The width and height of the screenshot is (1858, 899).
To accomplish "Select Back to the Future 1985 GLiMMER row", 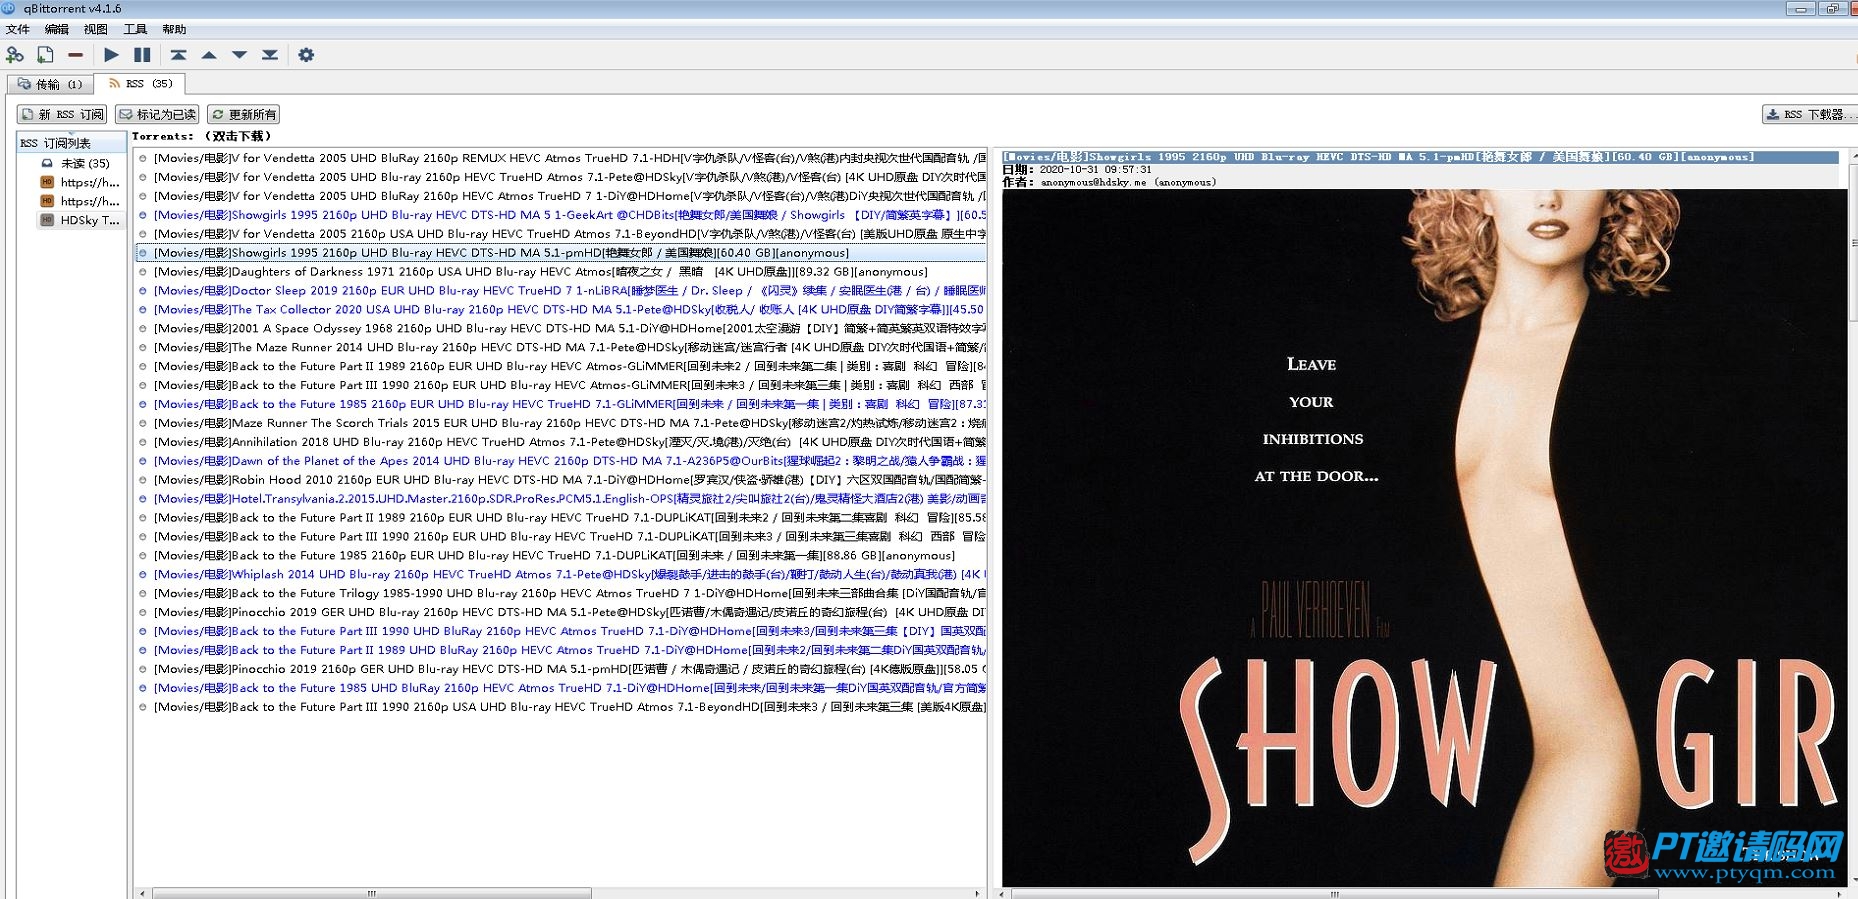I will [561, 404].
